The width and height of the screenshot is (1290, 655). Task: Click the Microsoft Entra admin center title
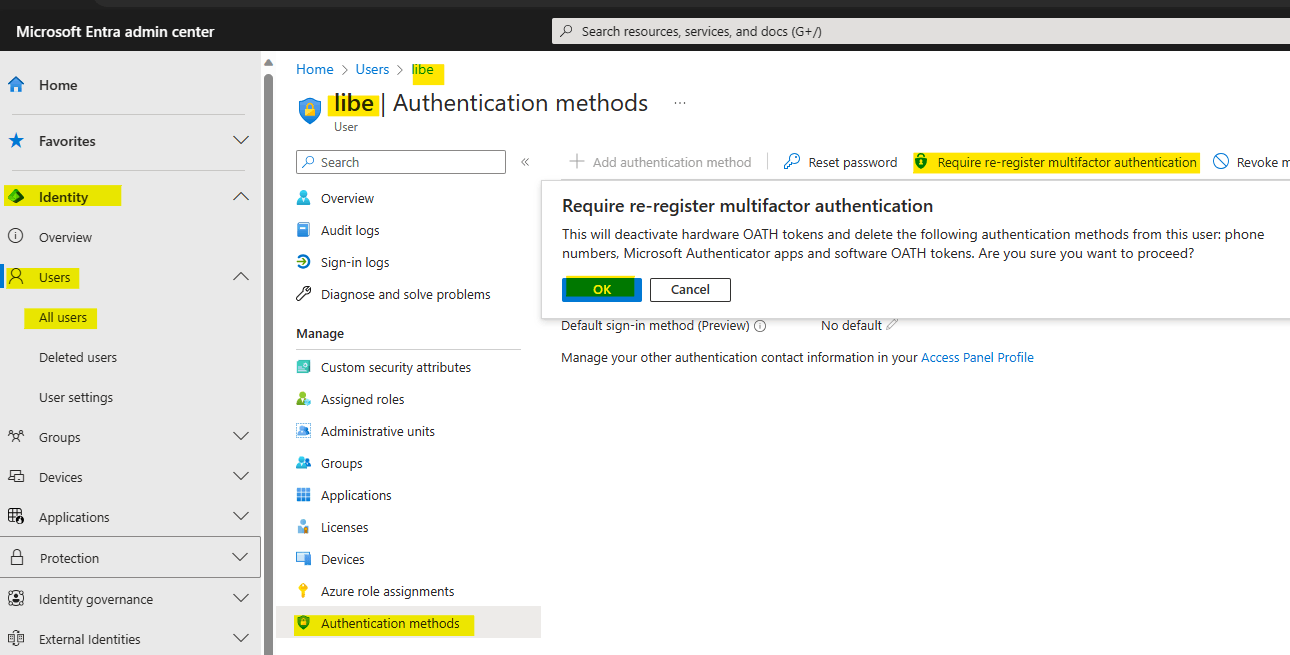click(115, 32)
